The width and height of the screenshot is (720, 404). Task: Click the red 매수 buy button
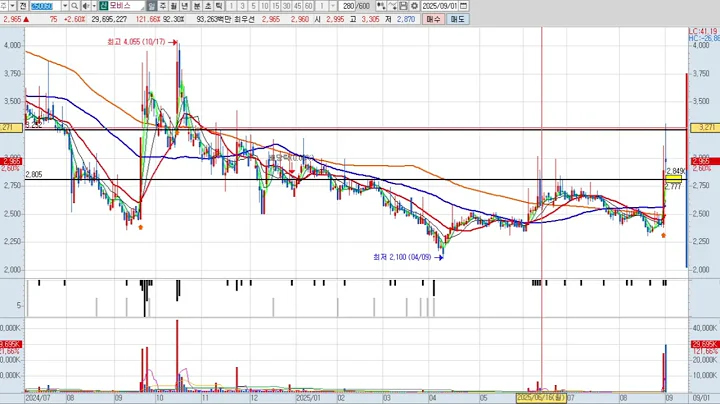pos(433,19)
